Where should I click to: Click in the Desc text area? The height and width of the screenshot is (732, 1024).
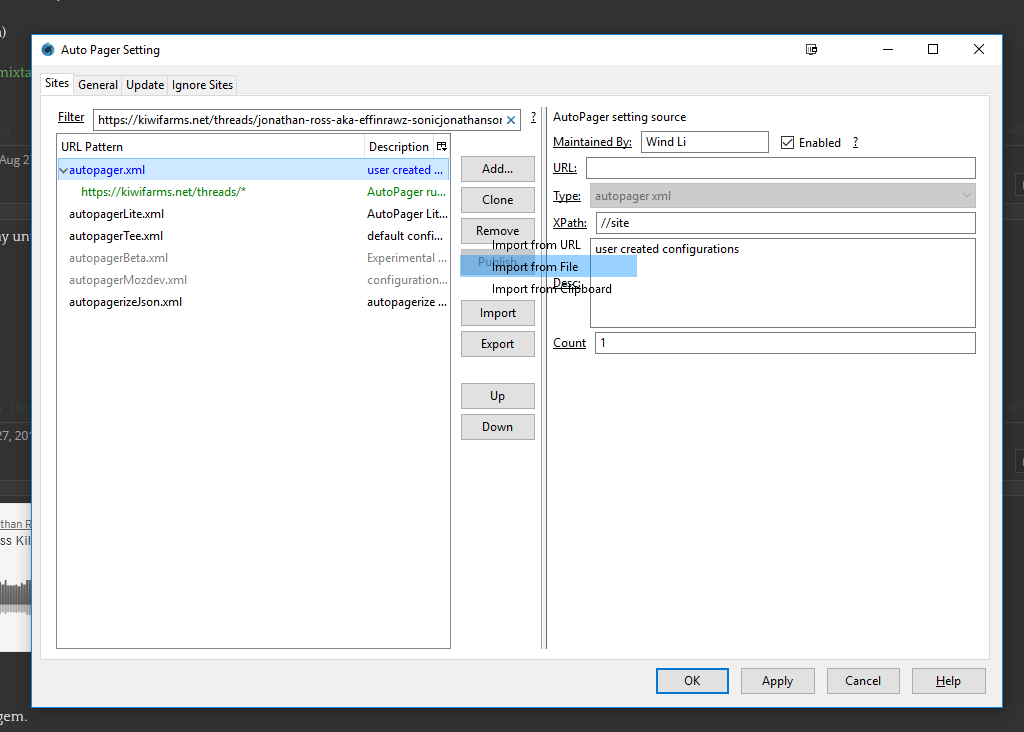point(783,283)
